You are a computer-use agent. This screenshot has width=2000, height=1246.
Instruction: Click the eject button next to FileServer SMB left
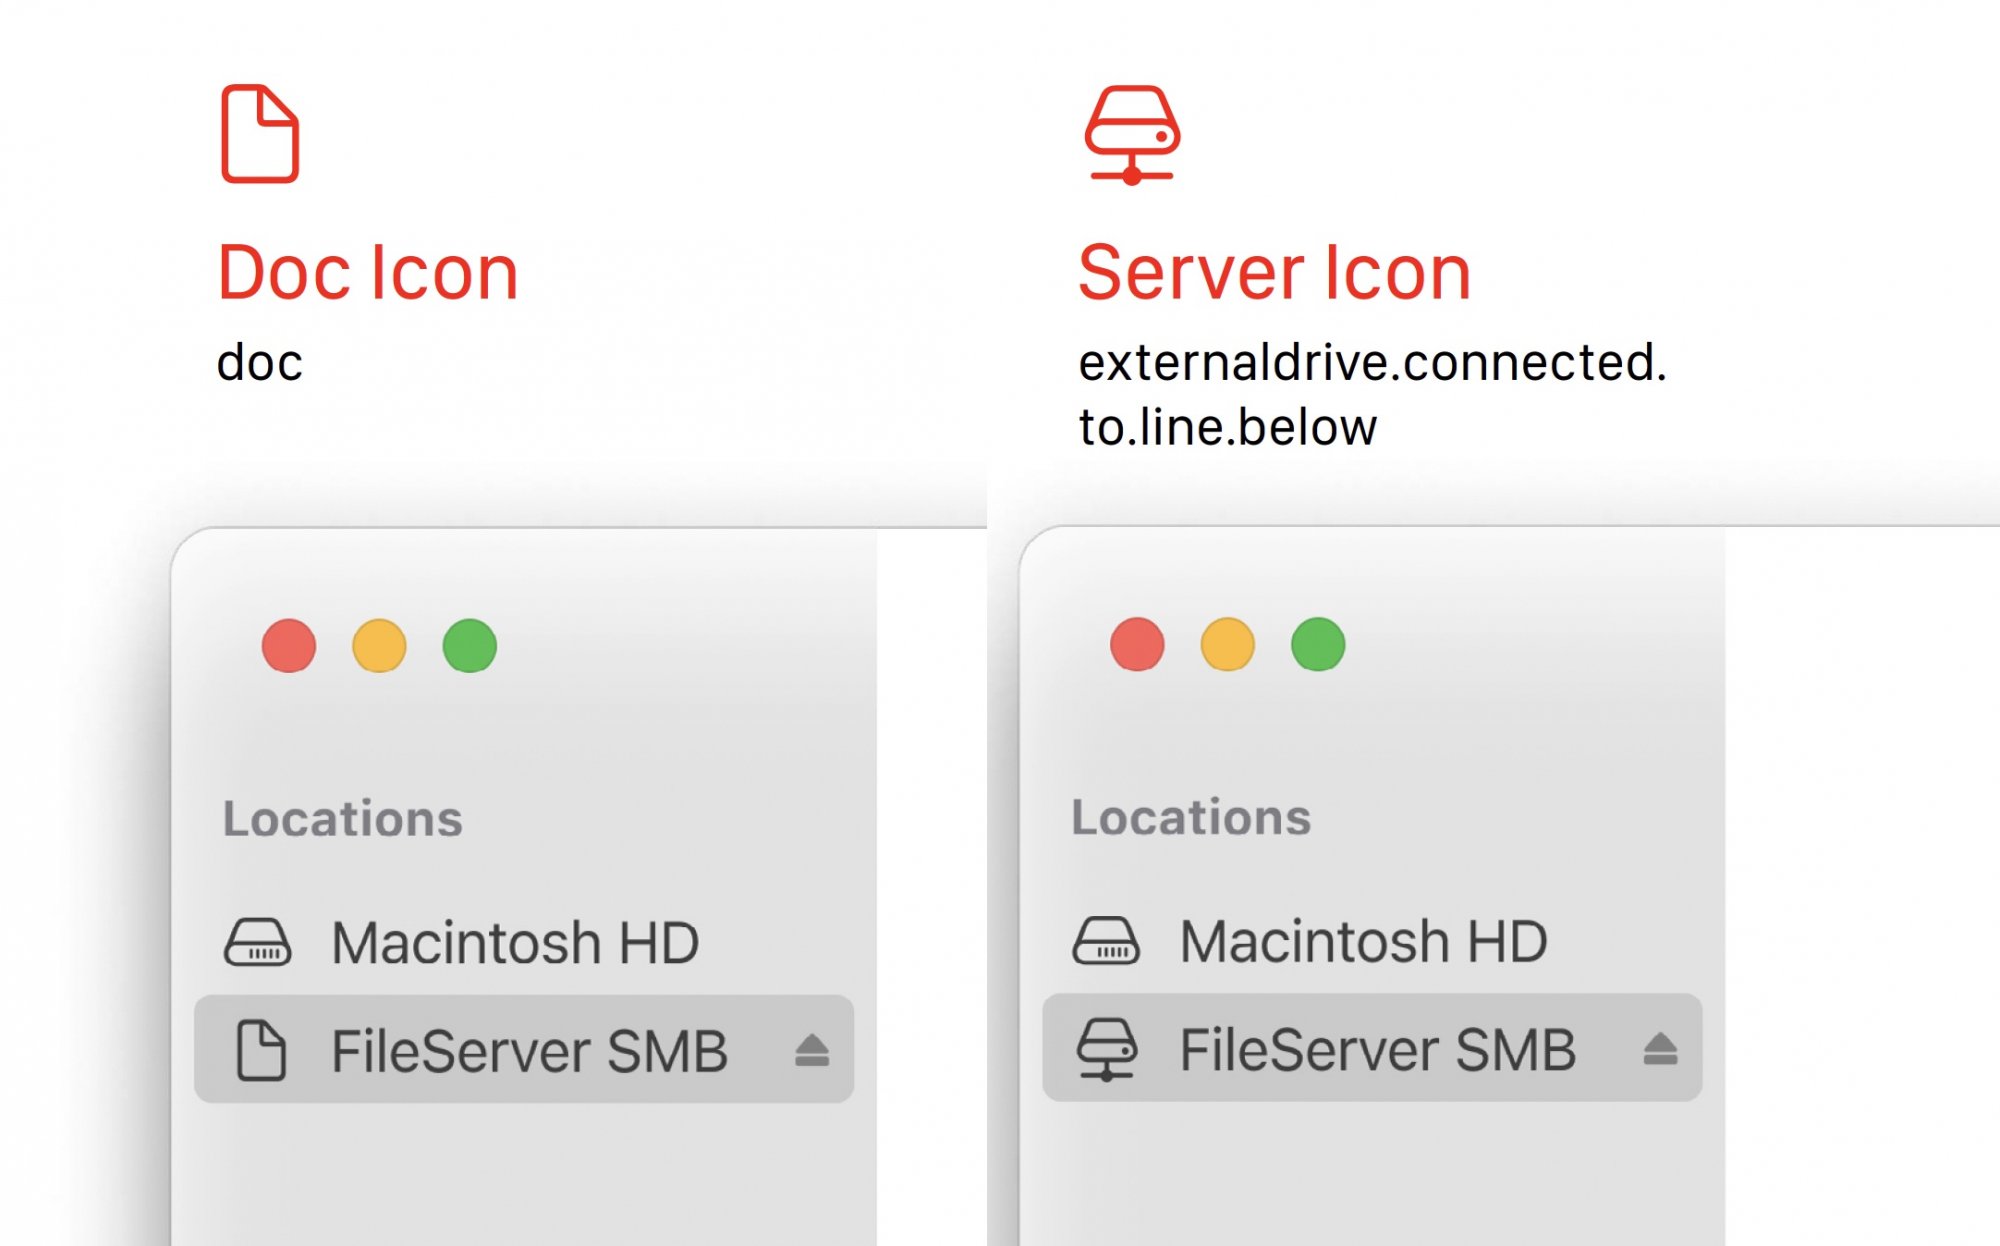click(812, 1049)
